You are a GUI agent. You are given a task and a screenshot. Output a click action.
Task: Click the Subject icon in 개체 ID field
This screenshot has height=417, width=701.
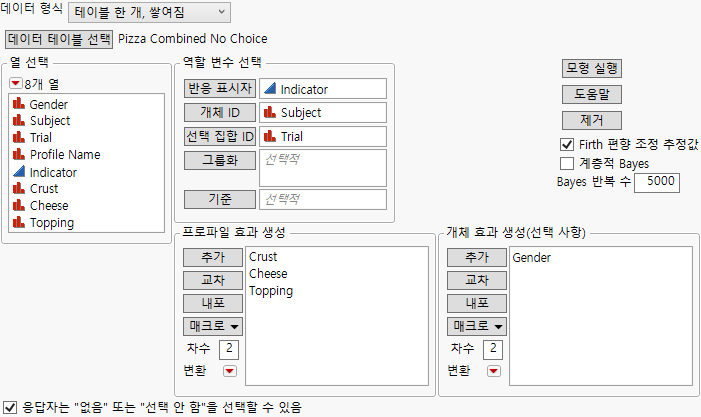(x=270, y=113)
